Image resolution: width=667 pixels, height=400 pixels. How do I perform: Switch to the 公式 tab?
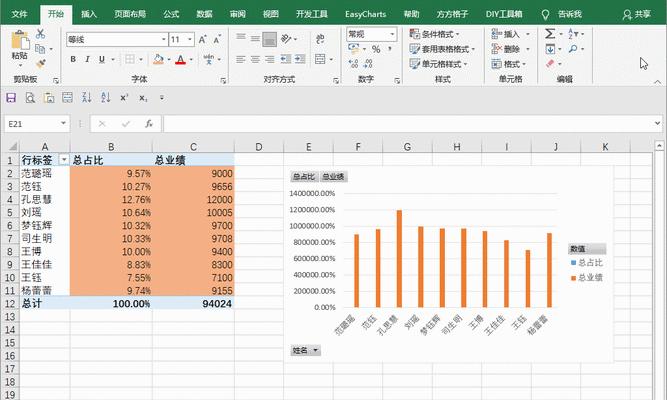tap(171, 14)
